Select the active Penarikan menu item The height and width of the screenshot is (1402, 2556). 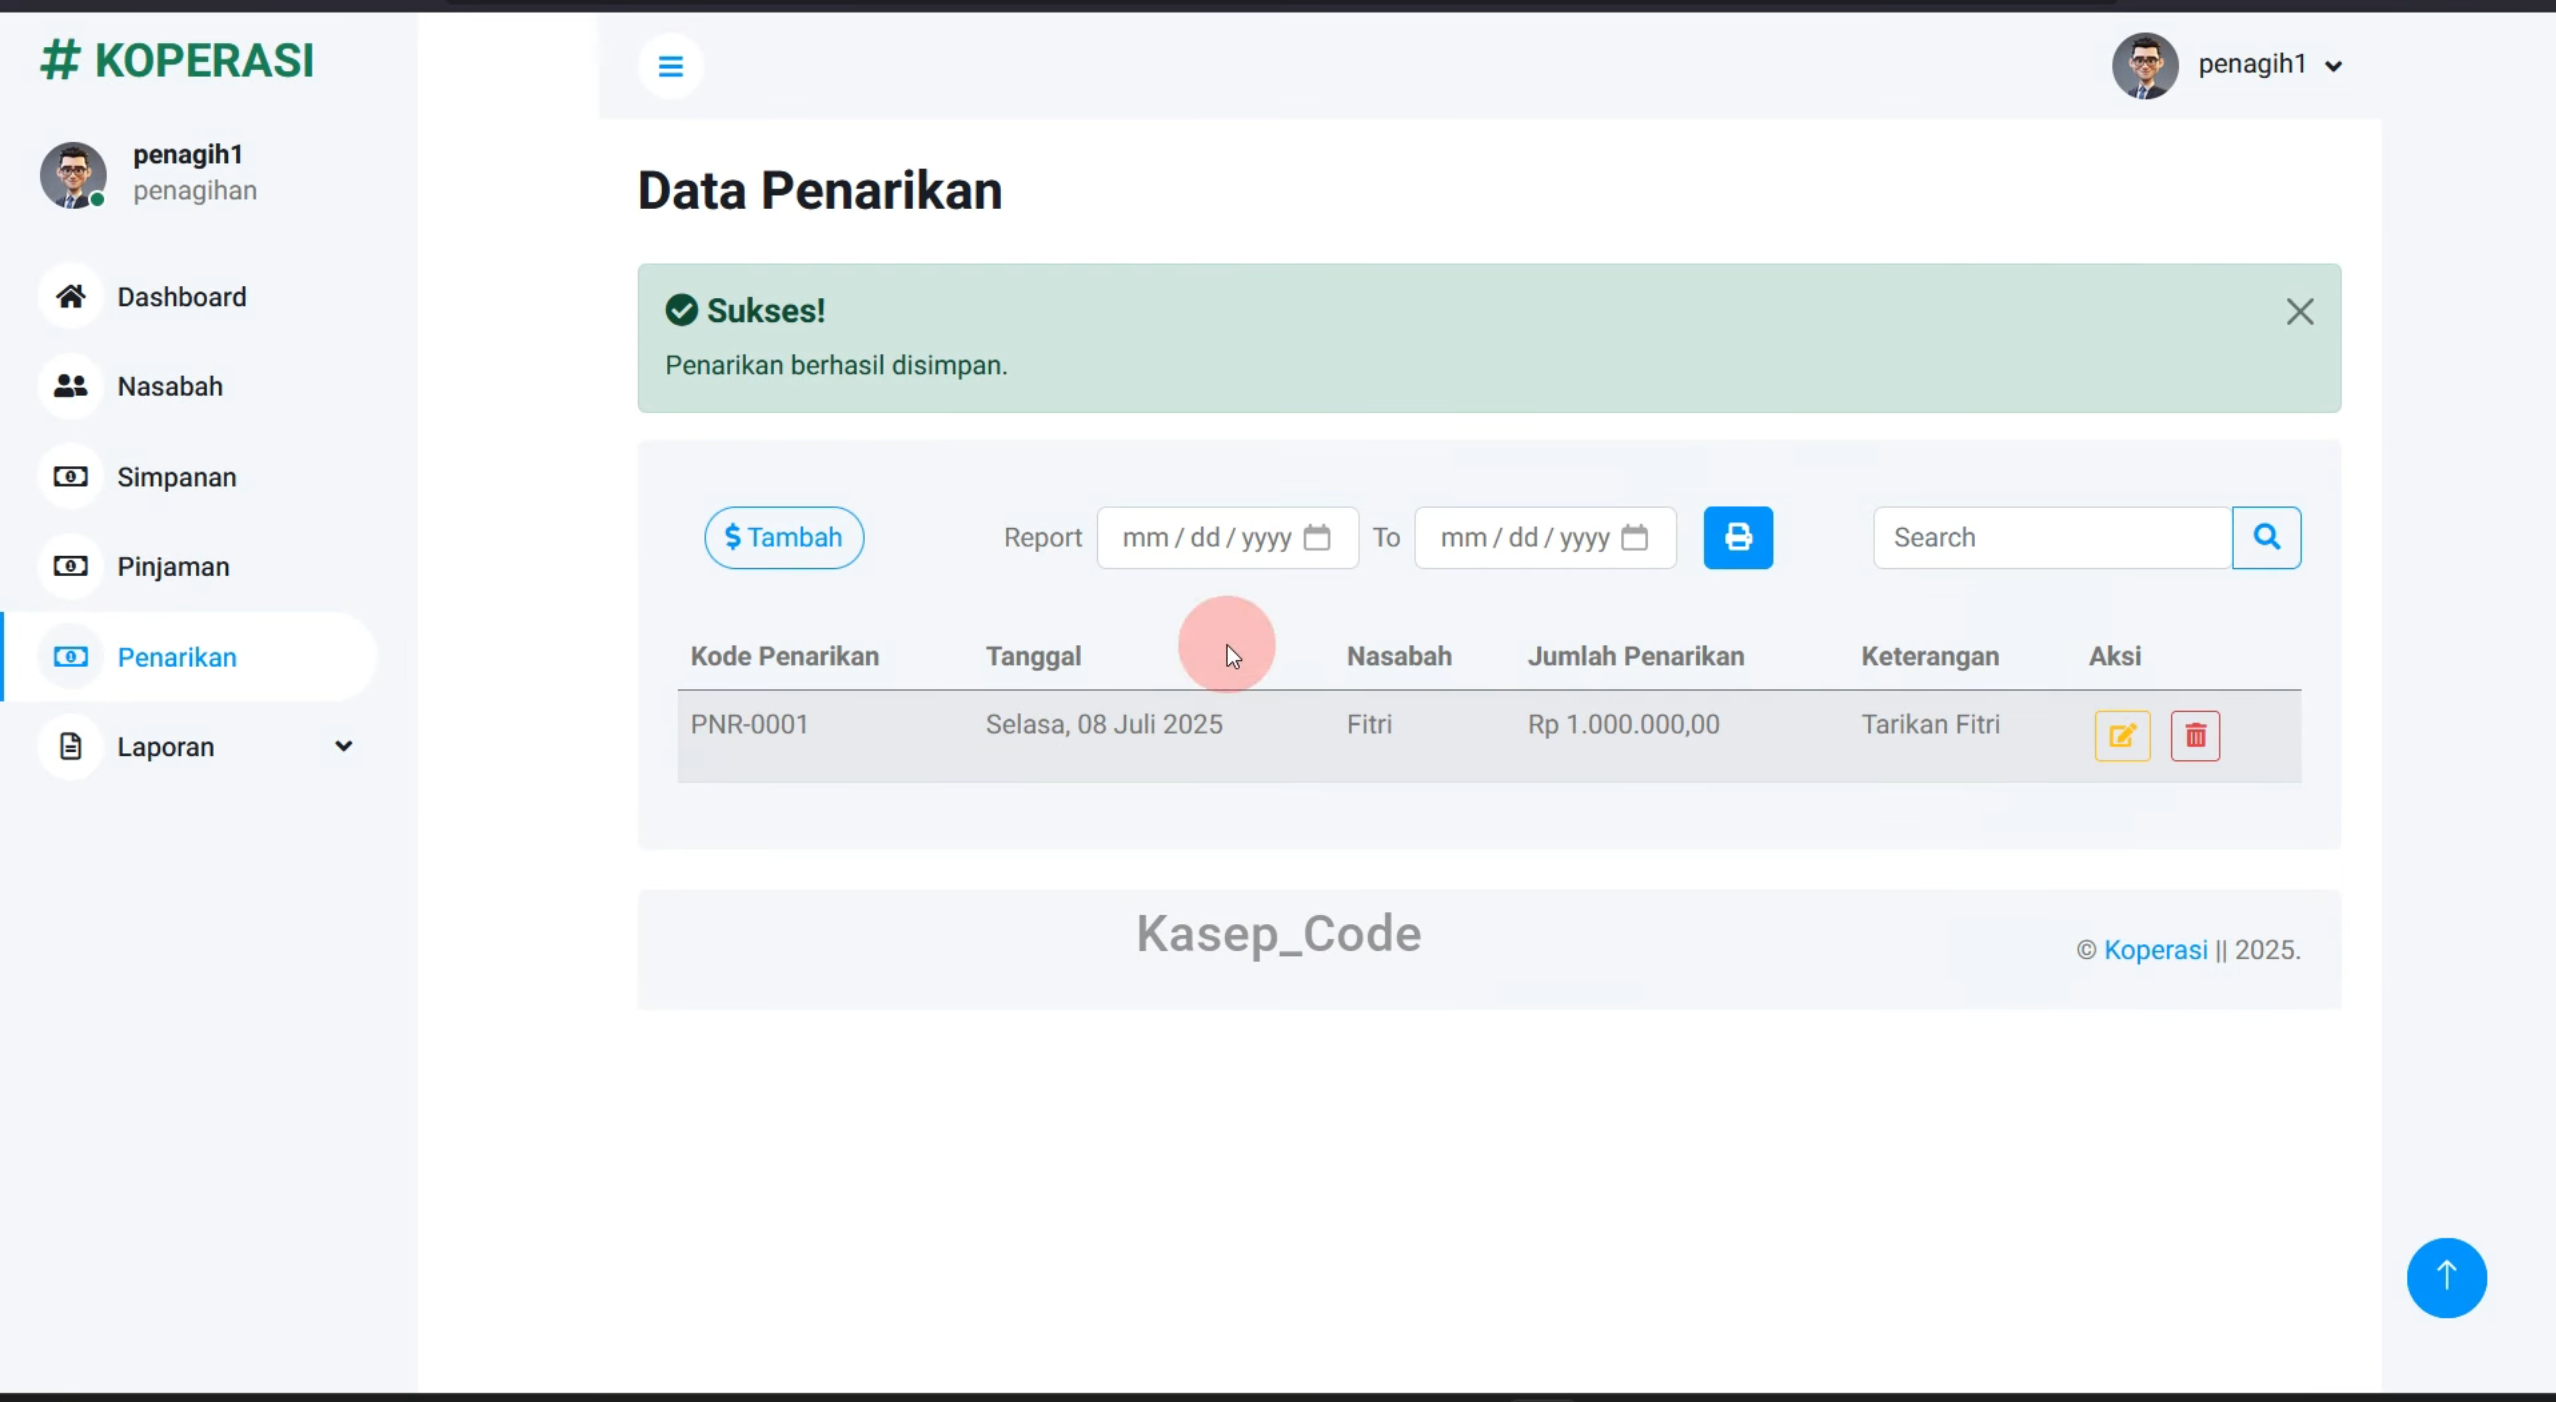pyautogui.click(x=190, y=657)
